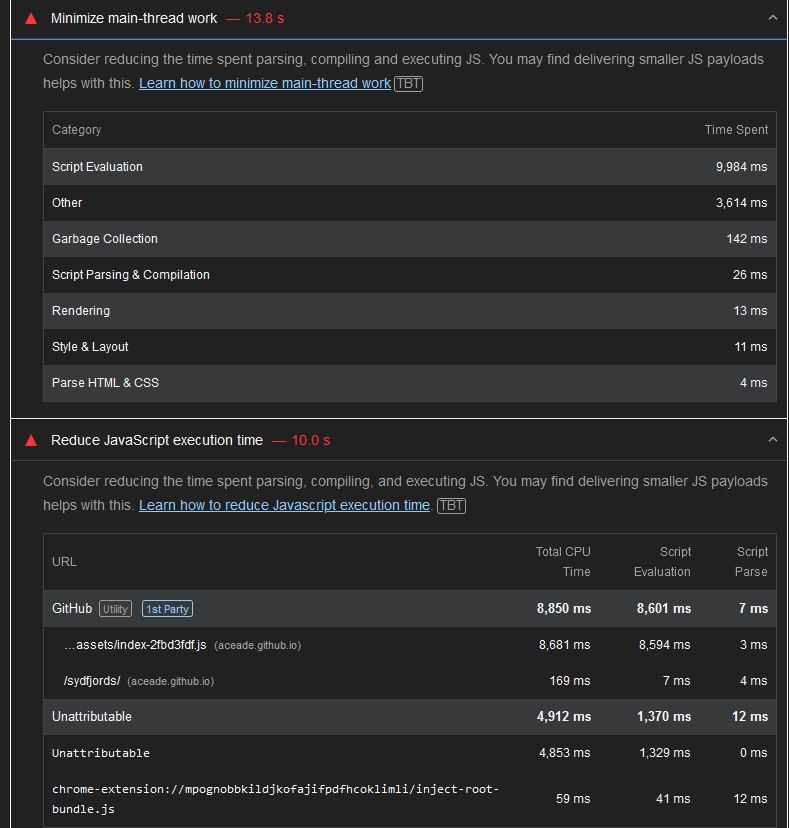The width and height of the screenshot is (789, 828).
Task: Open the assets/index-2fbd3fdf.js script URL
Action: (x=135, y=645)
